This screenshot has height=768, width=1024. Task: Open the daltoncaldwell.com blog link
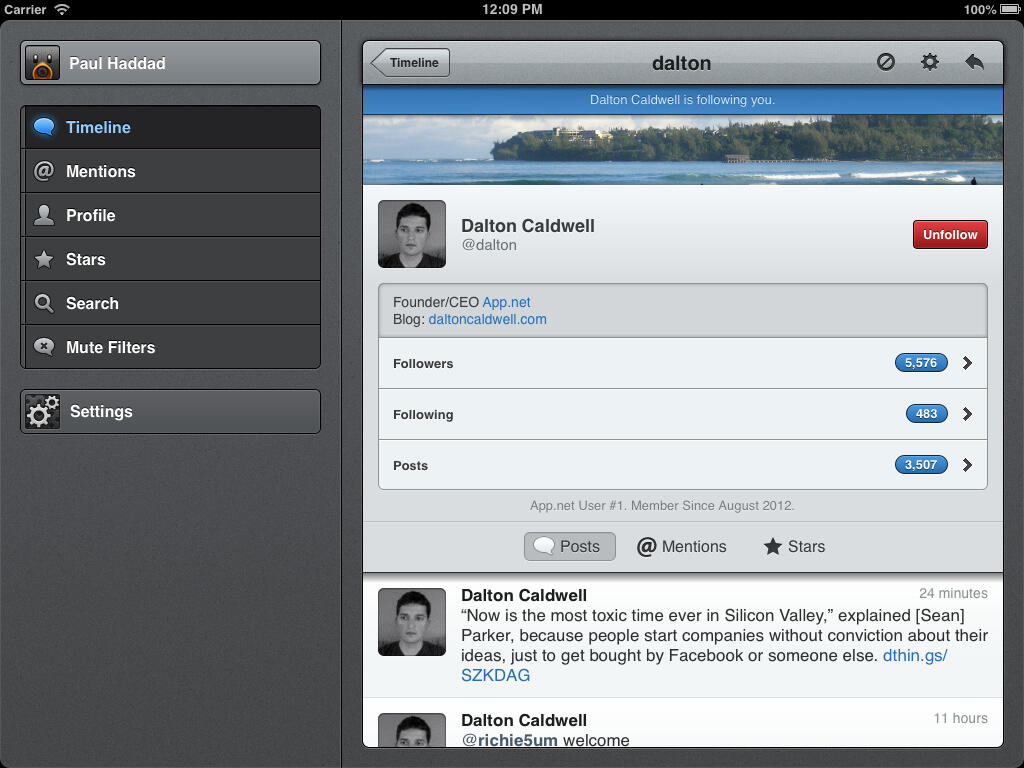pyautogui.click(x=487, y=319)
